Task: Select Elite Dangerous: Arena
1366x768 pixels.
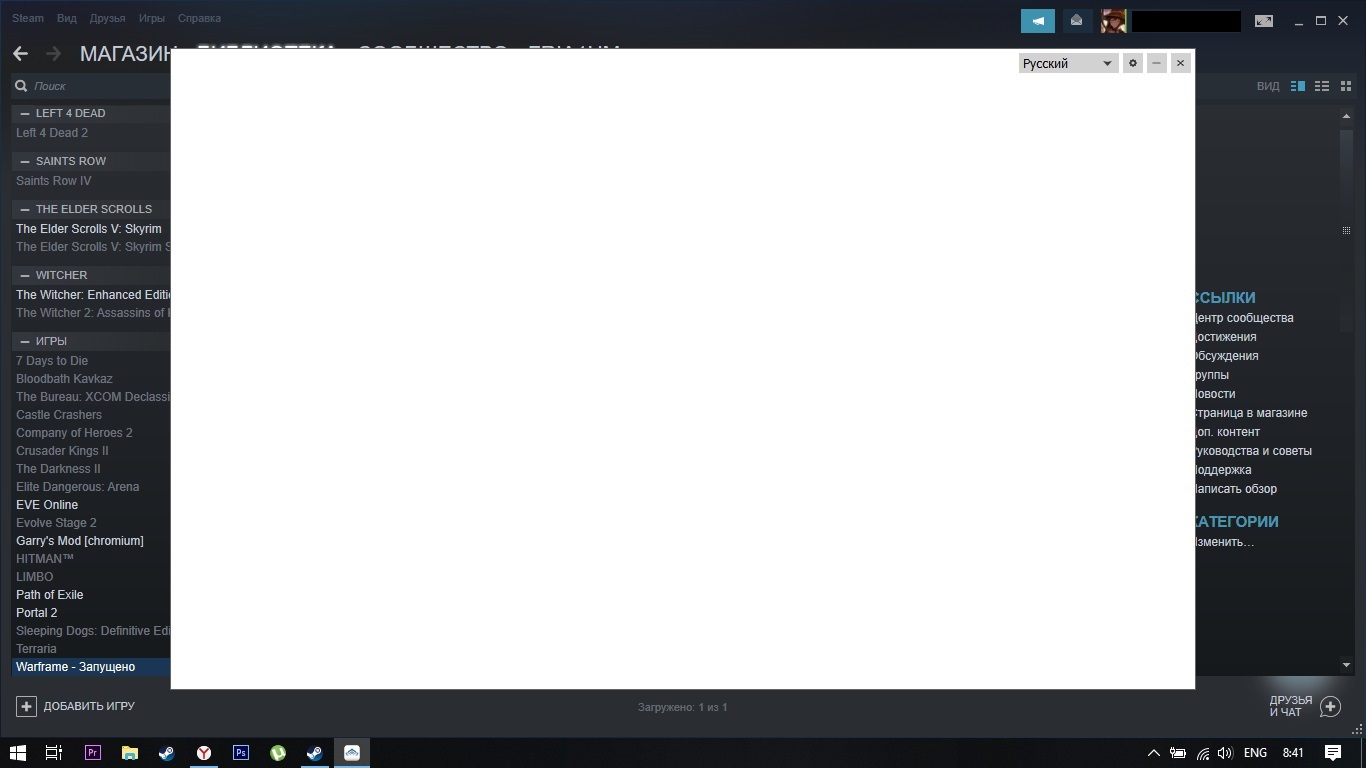Action: point(78,487)
